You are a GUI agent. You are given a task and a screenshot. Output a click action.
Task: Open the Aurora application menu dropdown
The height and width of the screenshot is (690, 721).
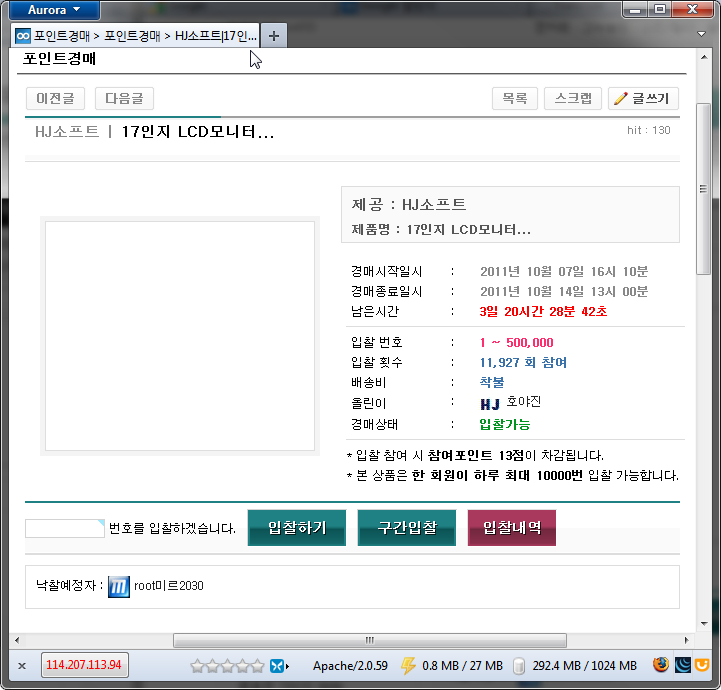pos(54,10)
